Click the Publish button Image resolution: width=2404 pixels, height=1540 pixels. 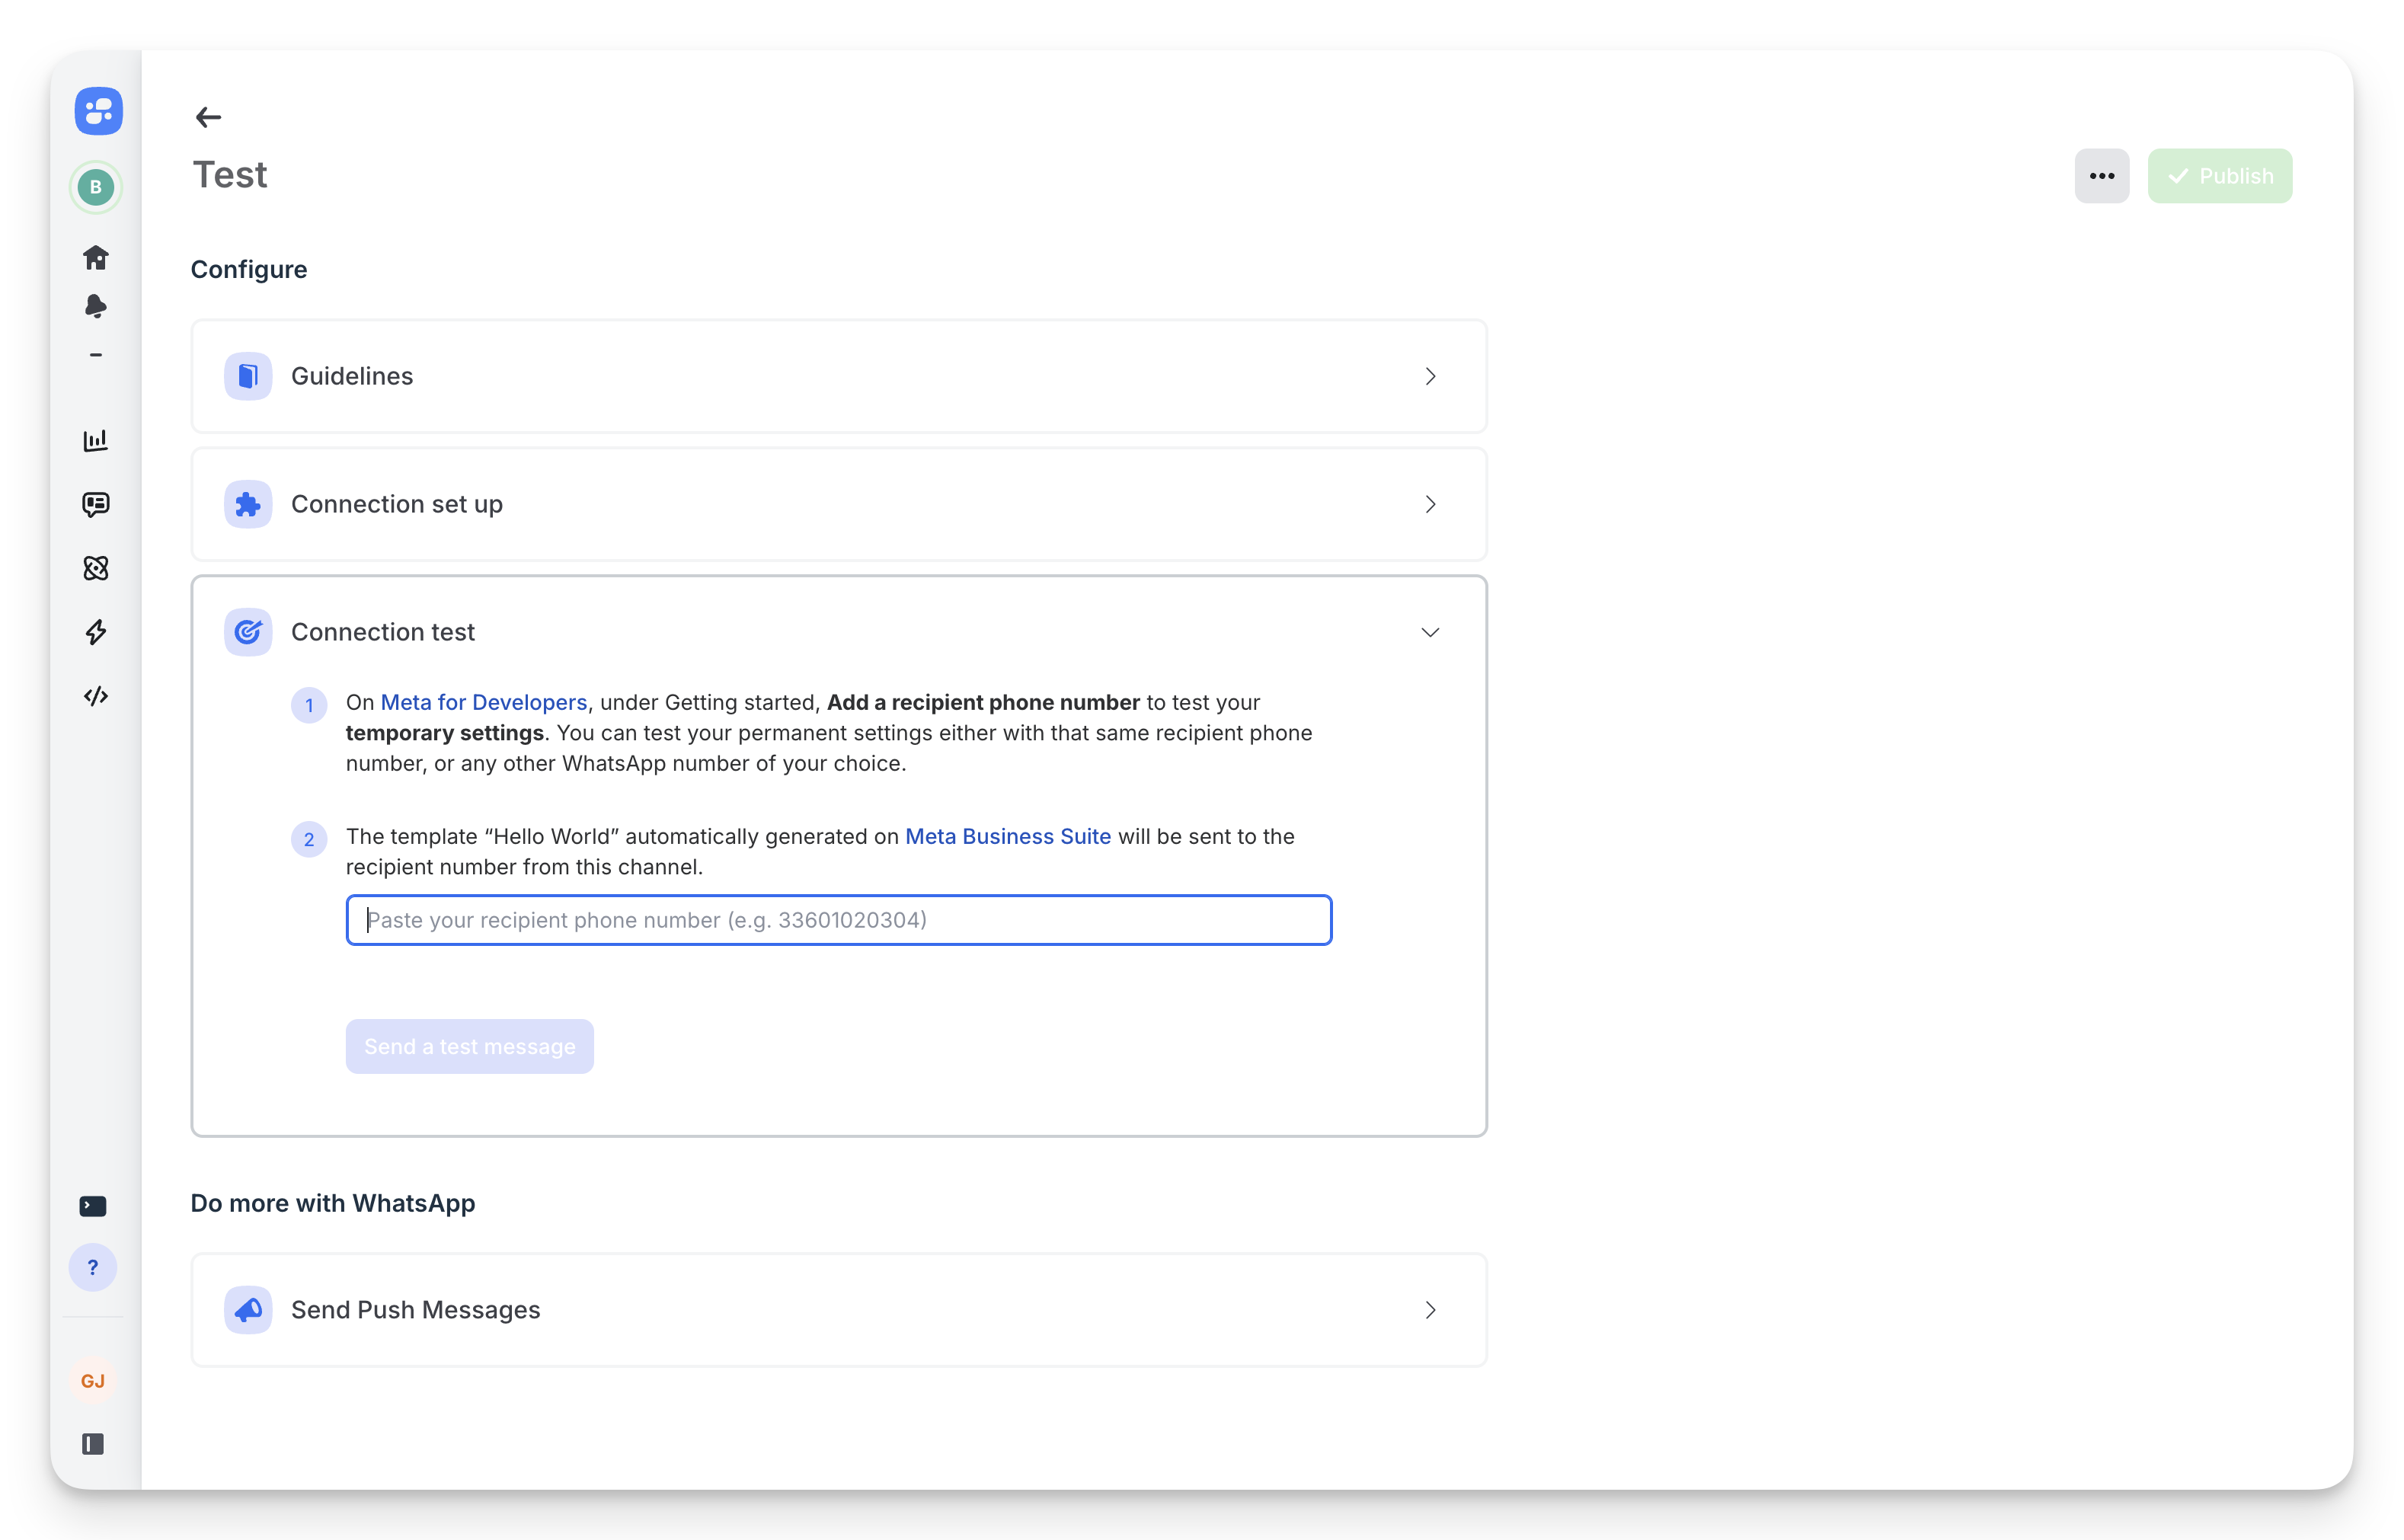(x=2219, y=176)
